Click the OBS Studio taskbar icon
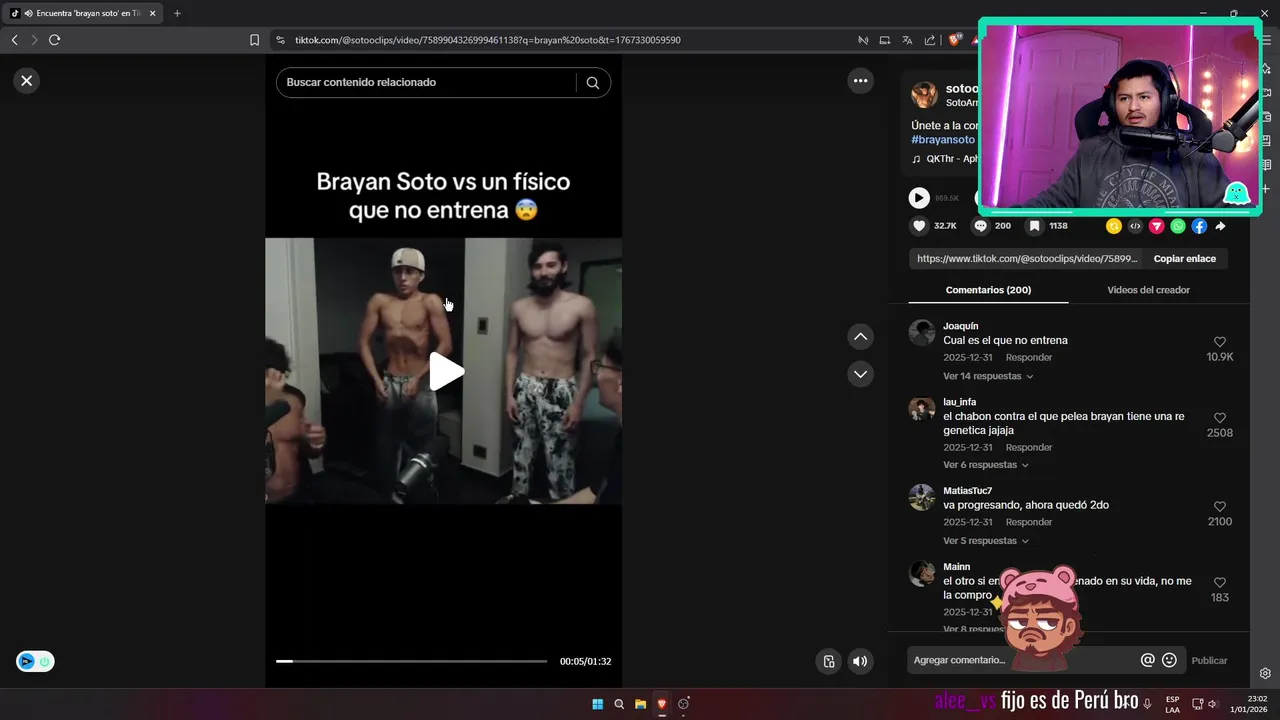The width and height of the screenshot is (1280, 720). tap(684, 704)
